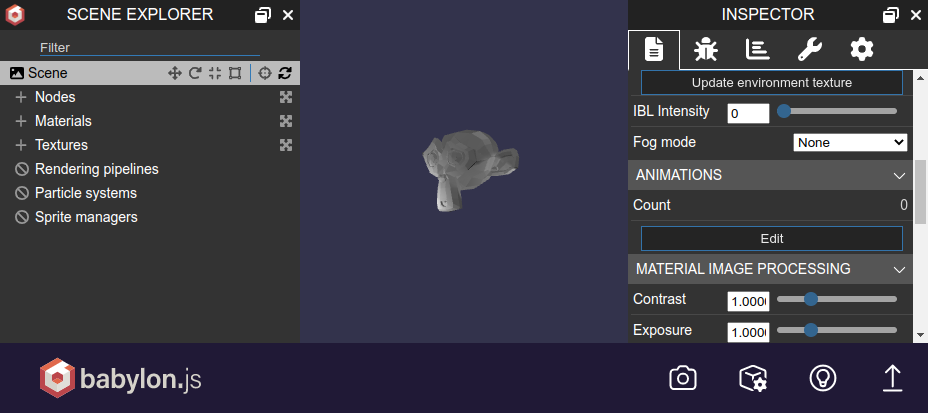Viewport: 928px width, 413px height.
Task: Open model settings cube-gear icon
Action: (753, 378)
